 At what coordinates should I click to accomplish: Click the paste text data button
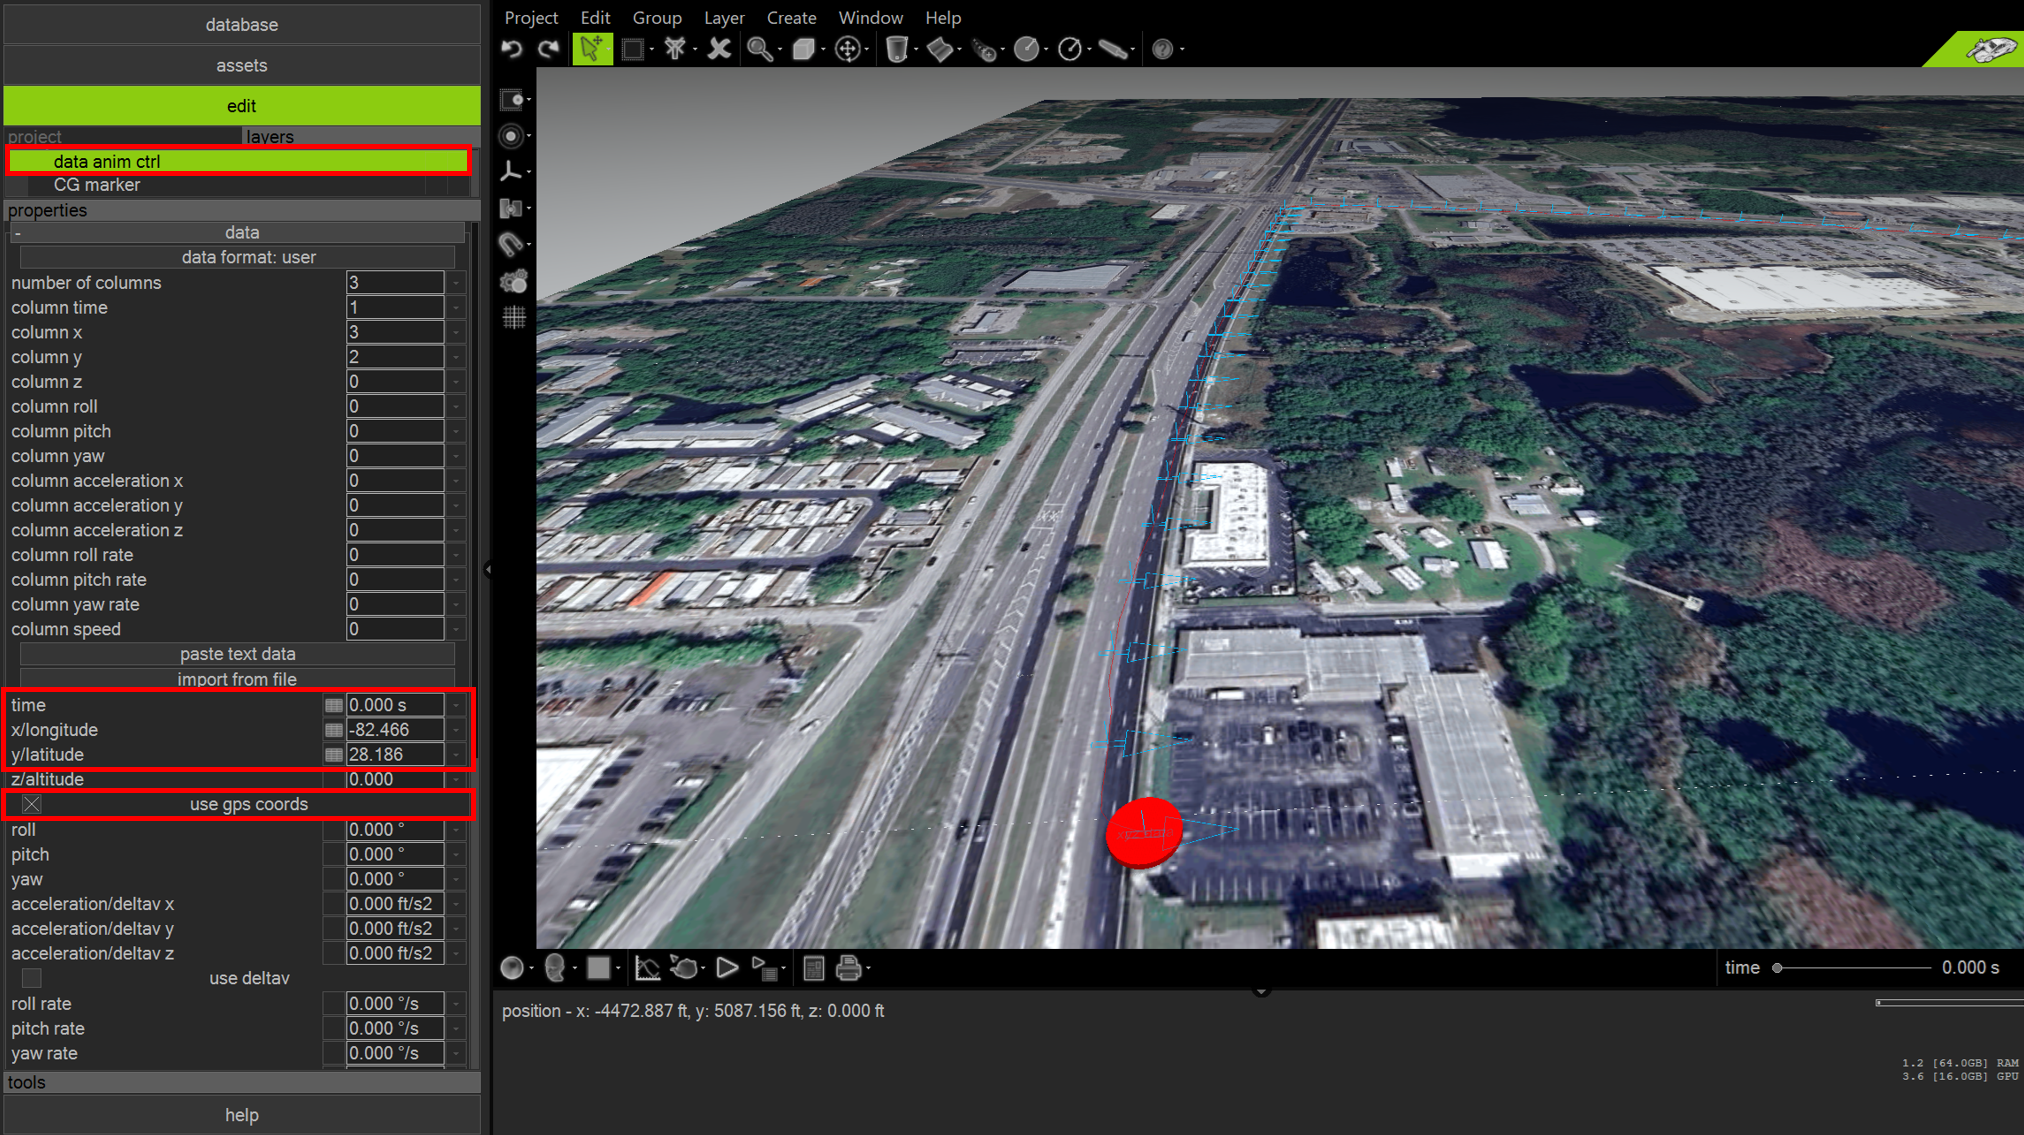[237, 654]
